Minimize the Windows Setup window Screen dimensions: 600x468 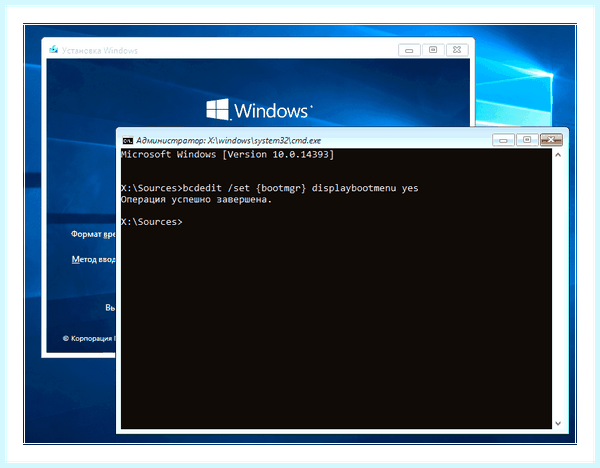(x=409, y=50)
